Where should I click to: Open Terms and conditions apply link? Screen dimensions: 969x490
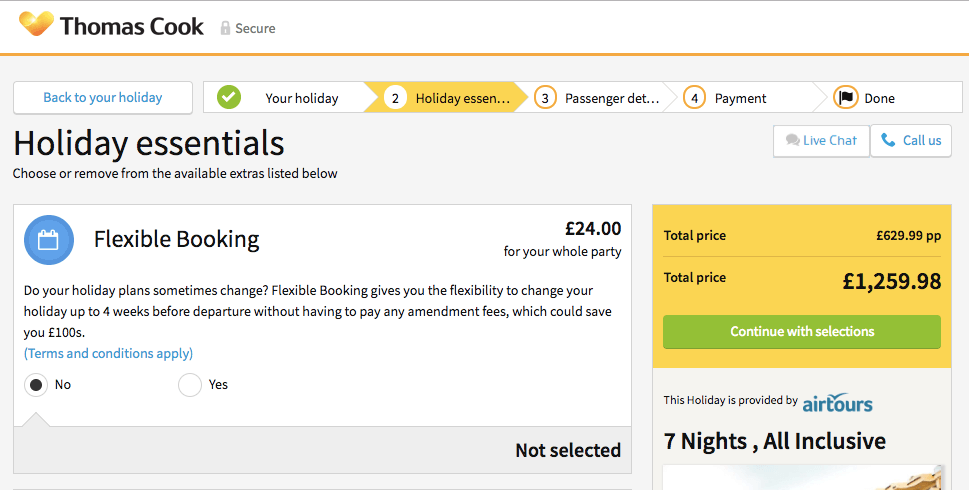[108, 353]
